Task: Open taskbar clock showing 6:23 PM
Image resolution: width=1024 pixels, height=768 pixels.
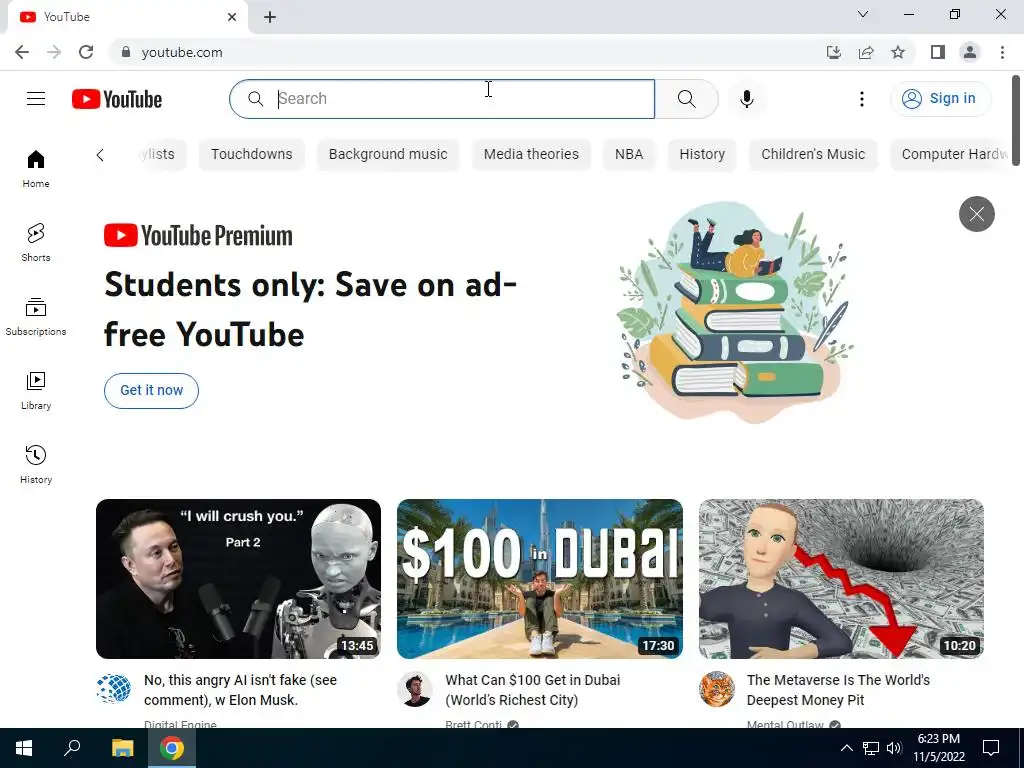Action: click(x=938, y=748)
